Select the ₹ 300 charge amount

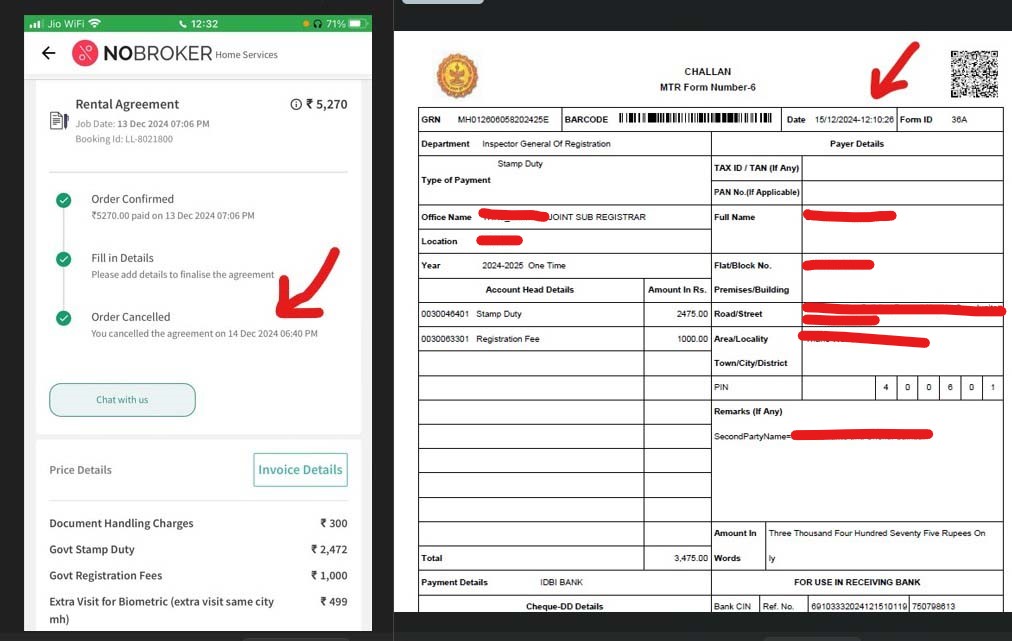point(334,523)
